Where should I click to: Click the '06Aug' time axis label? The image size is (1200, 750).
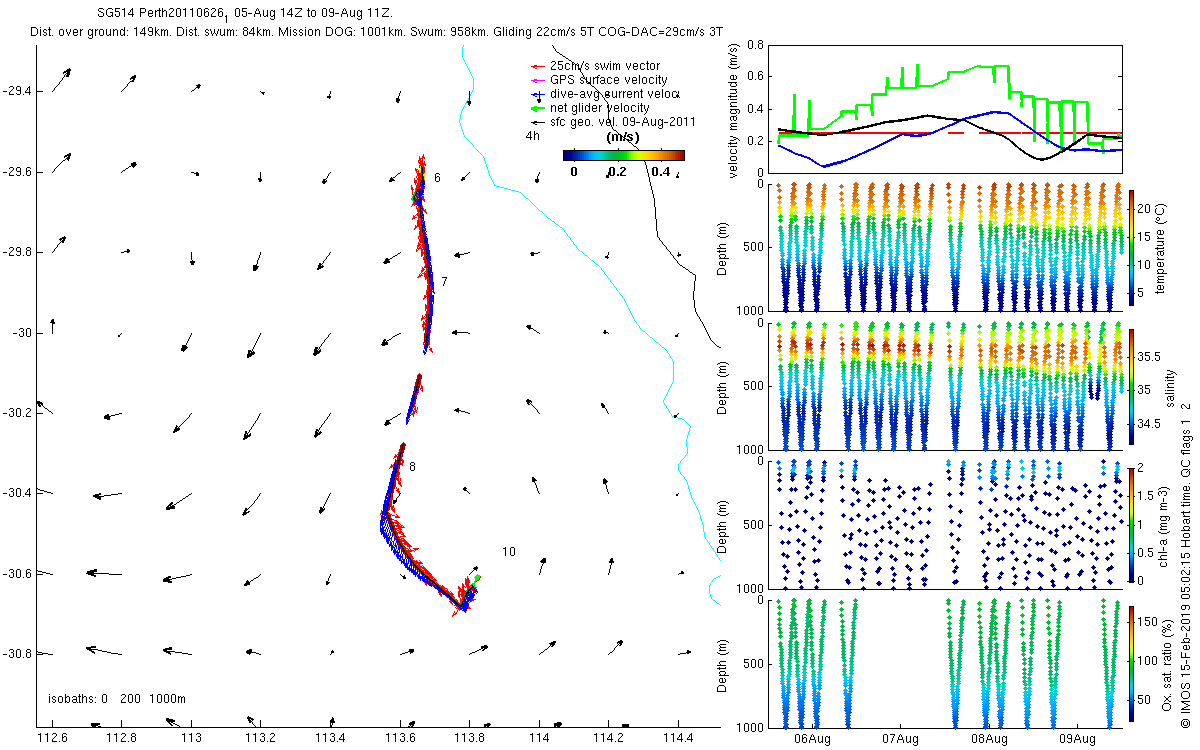coord(812,739)
